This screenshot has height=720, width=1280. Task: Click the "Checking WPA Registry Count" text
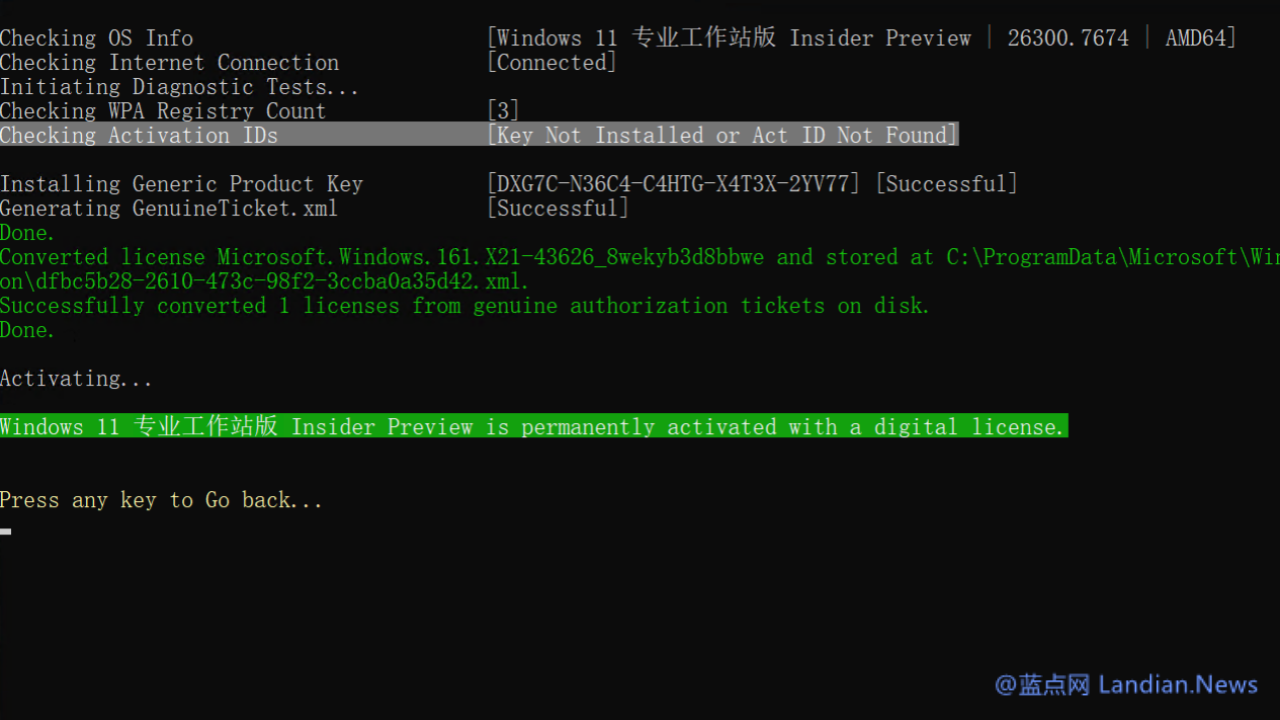coord(163,111)
